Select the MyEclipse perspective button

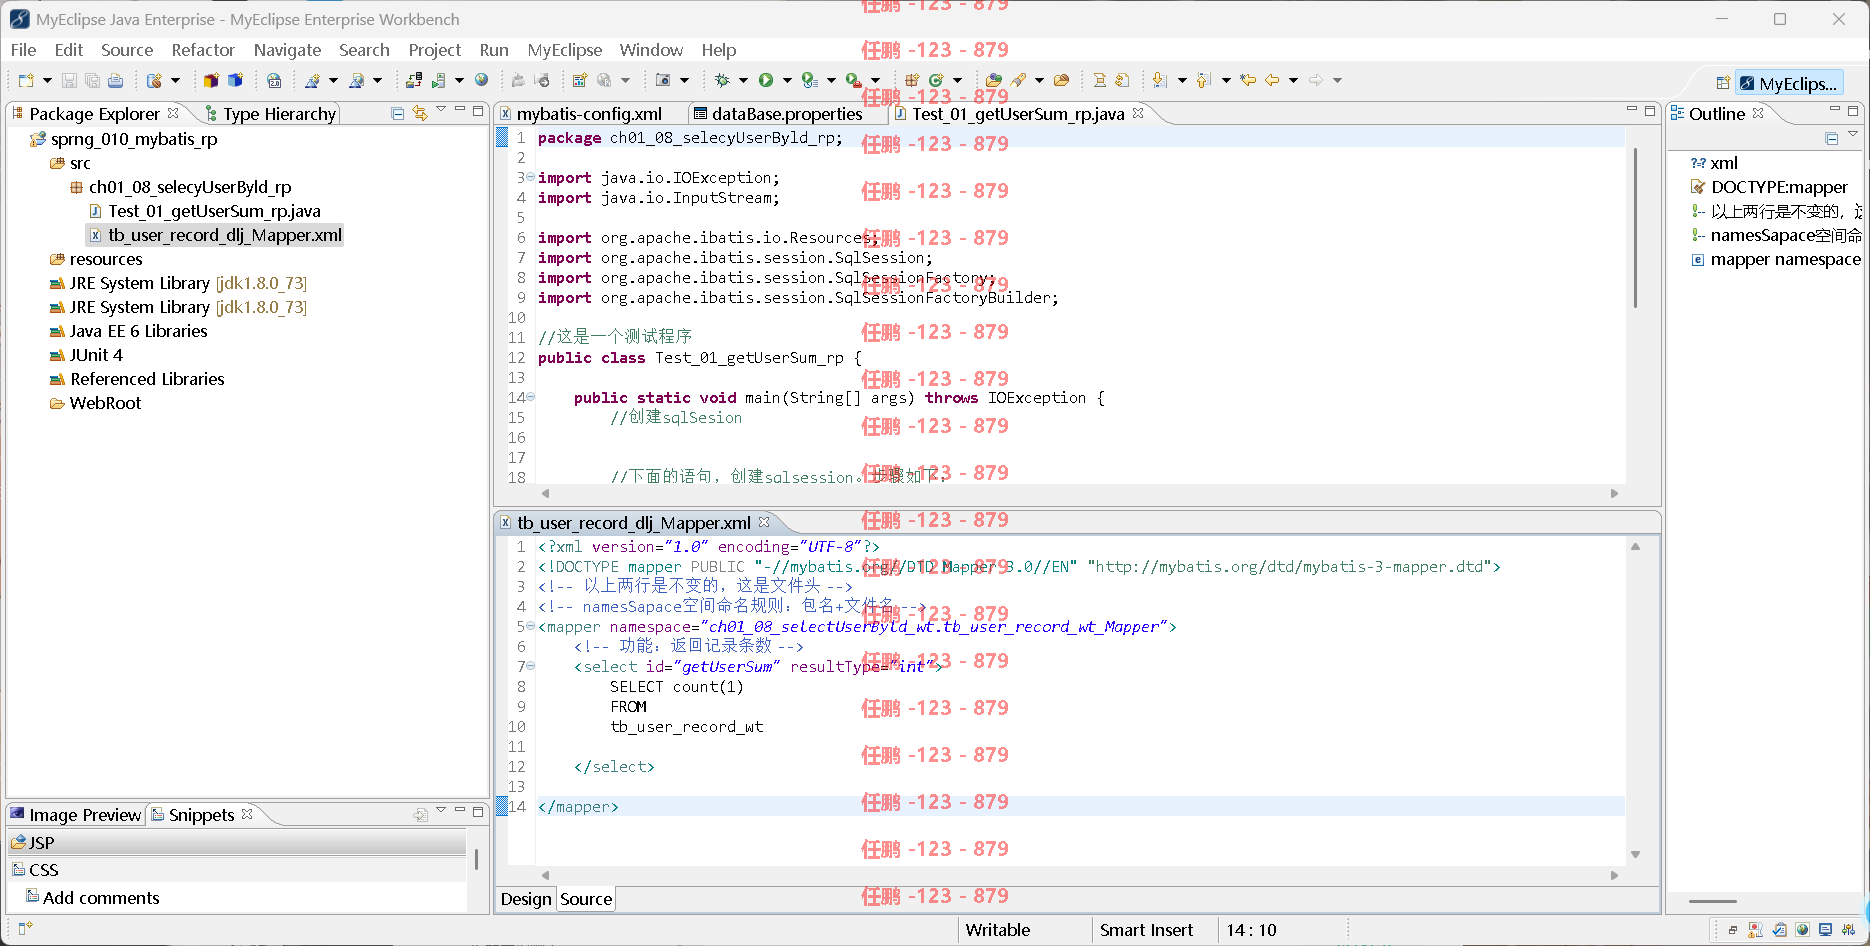point(1789,83)
